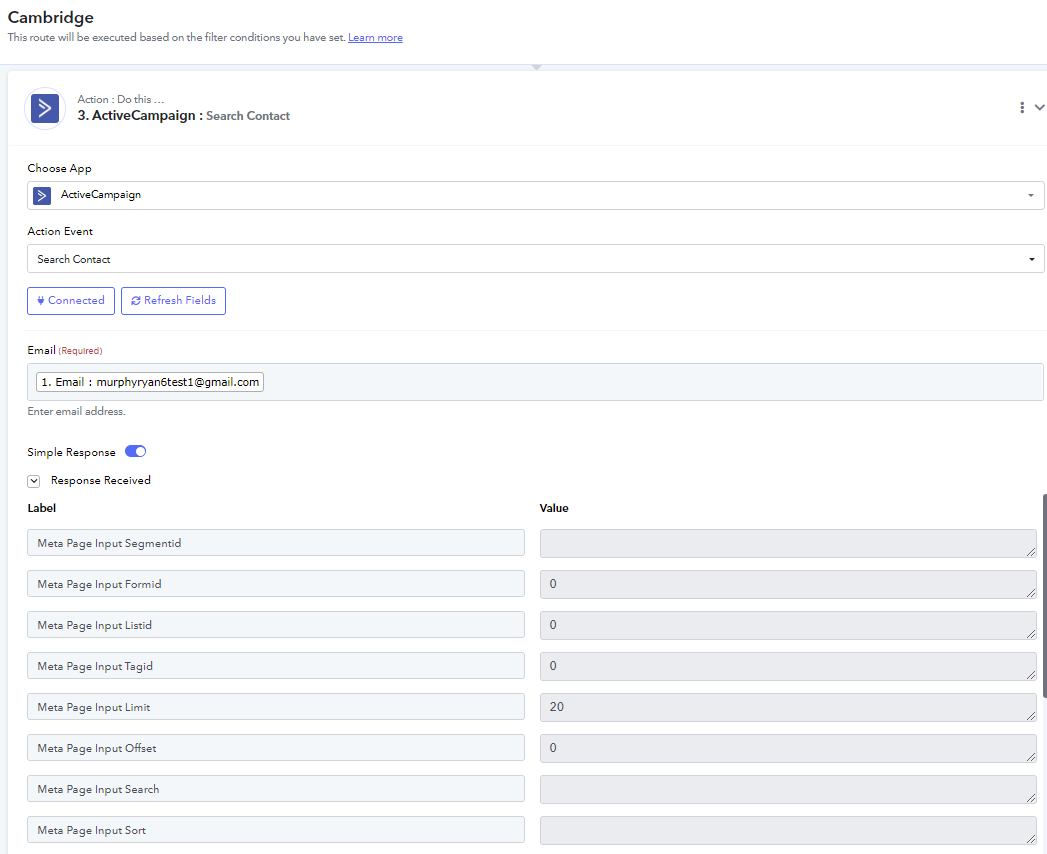Image resolution: width=1047 pixels, height=854 pixels.
Task: Click the value box for Meta Page Input Search
Action: [788, 789]
